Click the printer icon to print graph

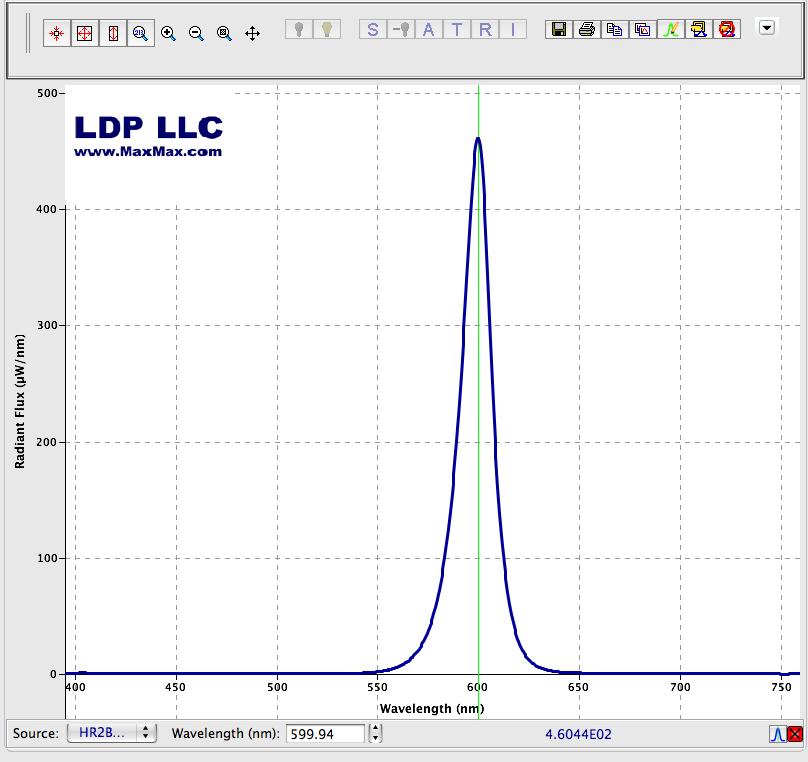(x=587, y=29)
